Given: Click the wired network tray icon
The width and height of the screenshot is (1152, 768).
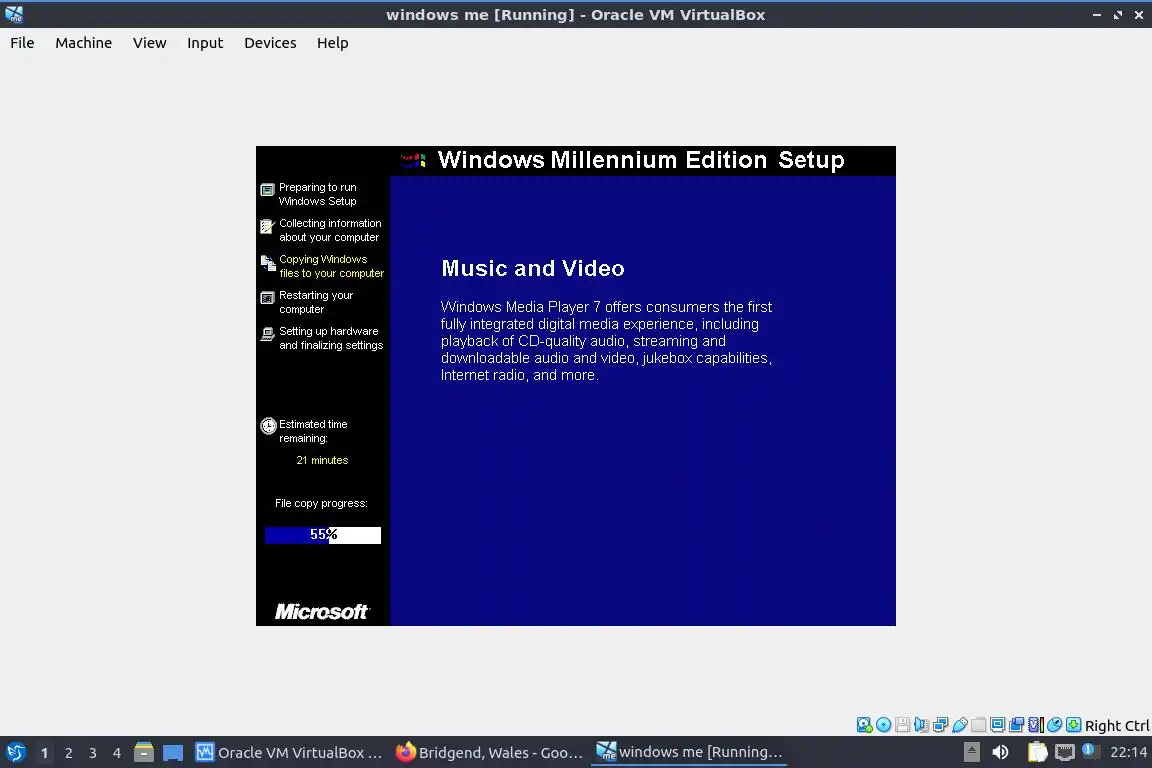Looking at the screenshot, I should coord(1065,752).
